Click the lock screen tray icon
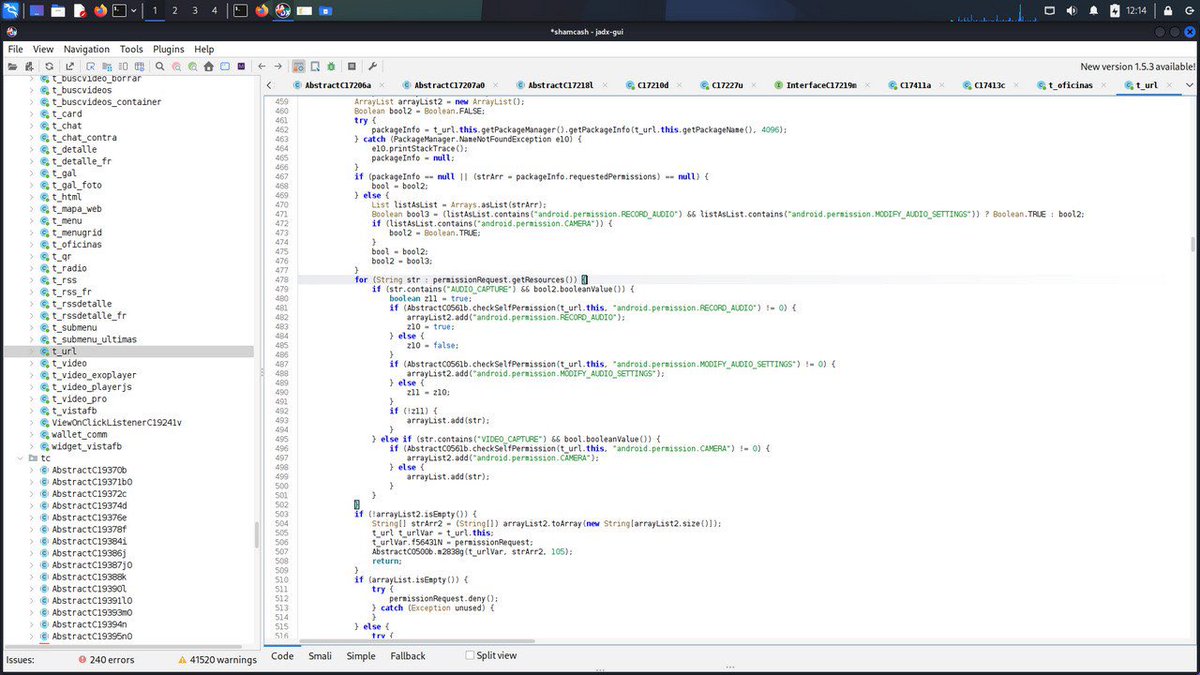Screen dimensions: 1200x675 click(x=1168, y=11)
